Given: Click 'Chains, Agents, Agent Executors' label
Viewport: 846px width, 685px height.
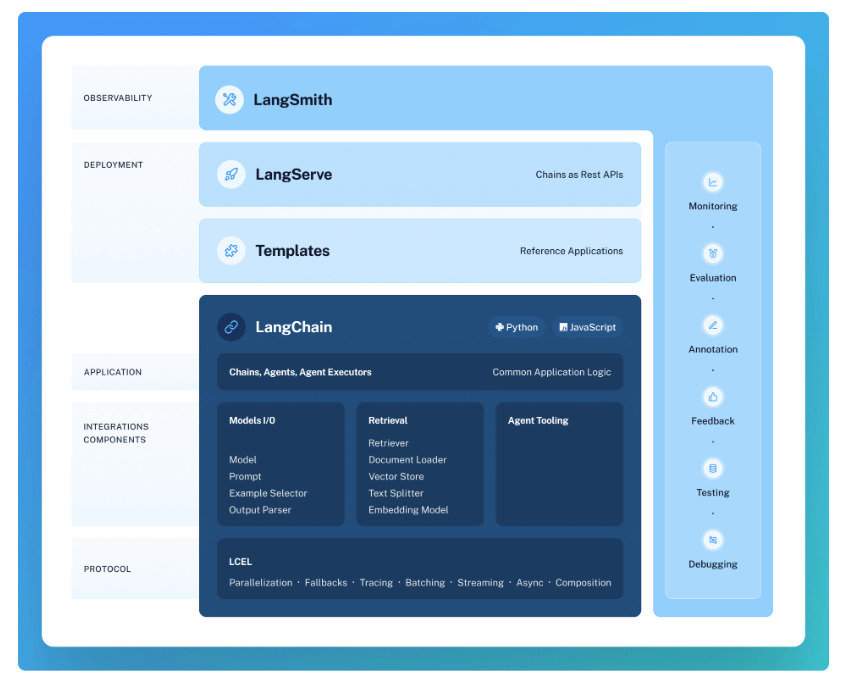Looking at the screenshot, I should pos(300,372).
